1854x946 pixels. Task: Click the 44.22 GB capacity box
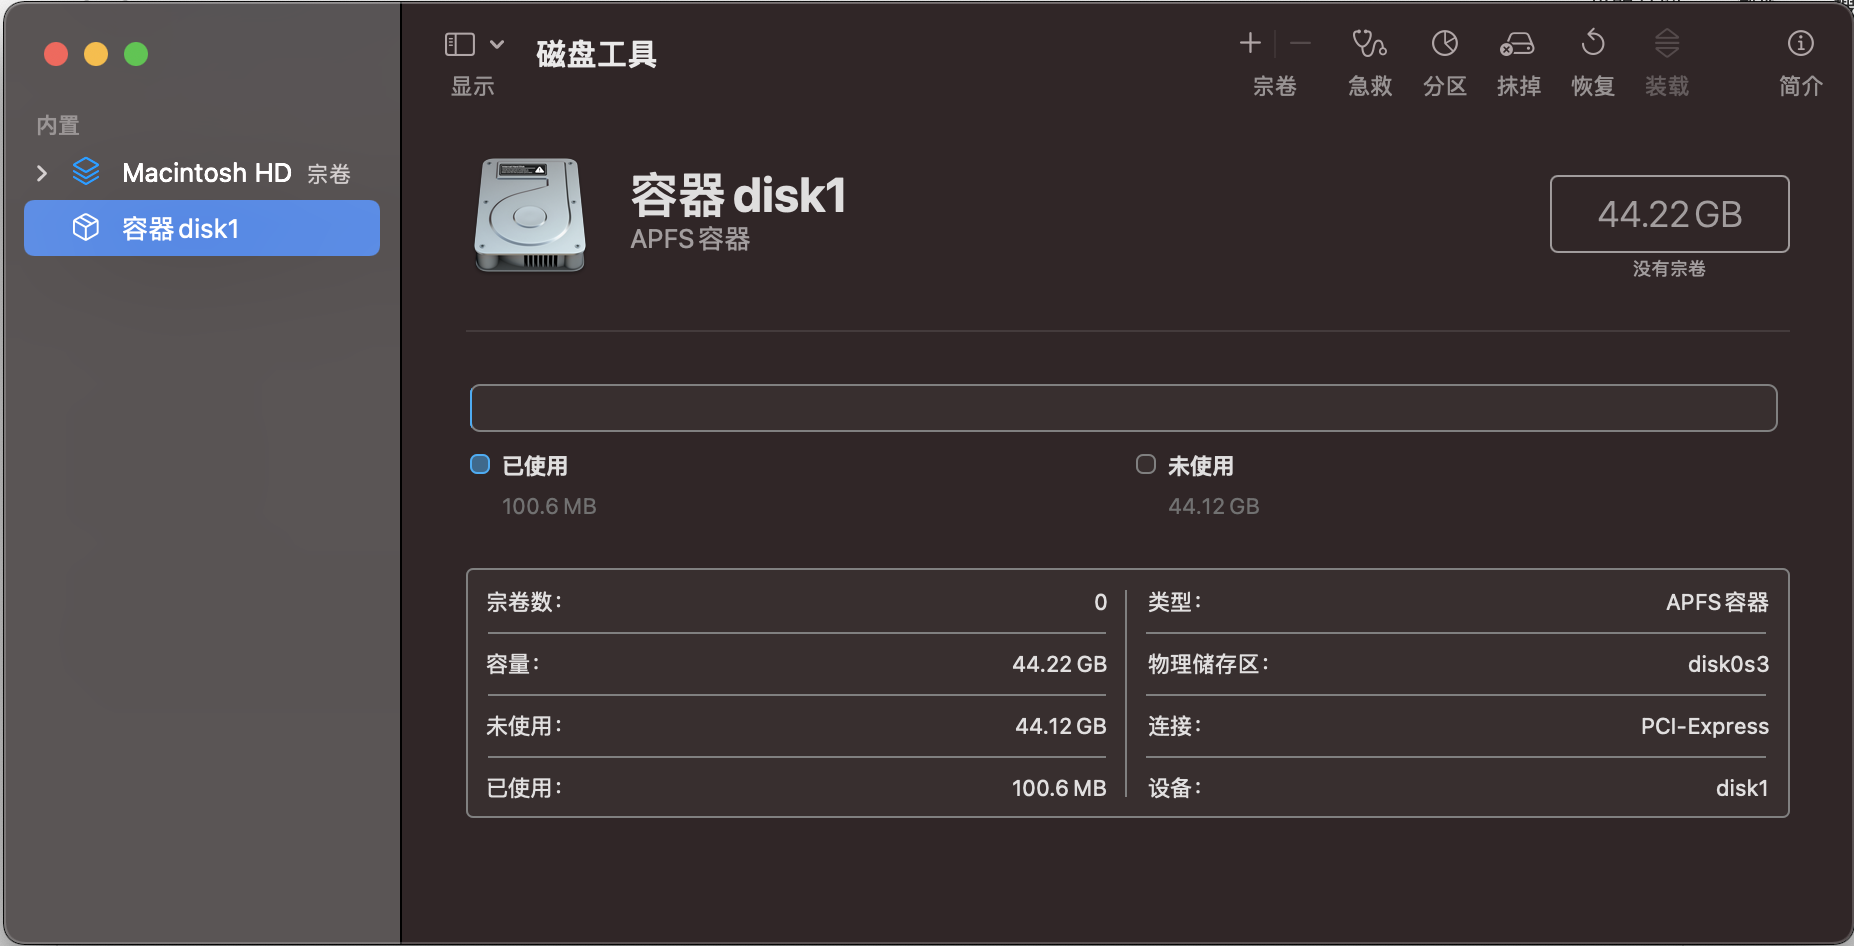(x=1669, y=214)
